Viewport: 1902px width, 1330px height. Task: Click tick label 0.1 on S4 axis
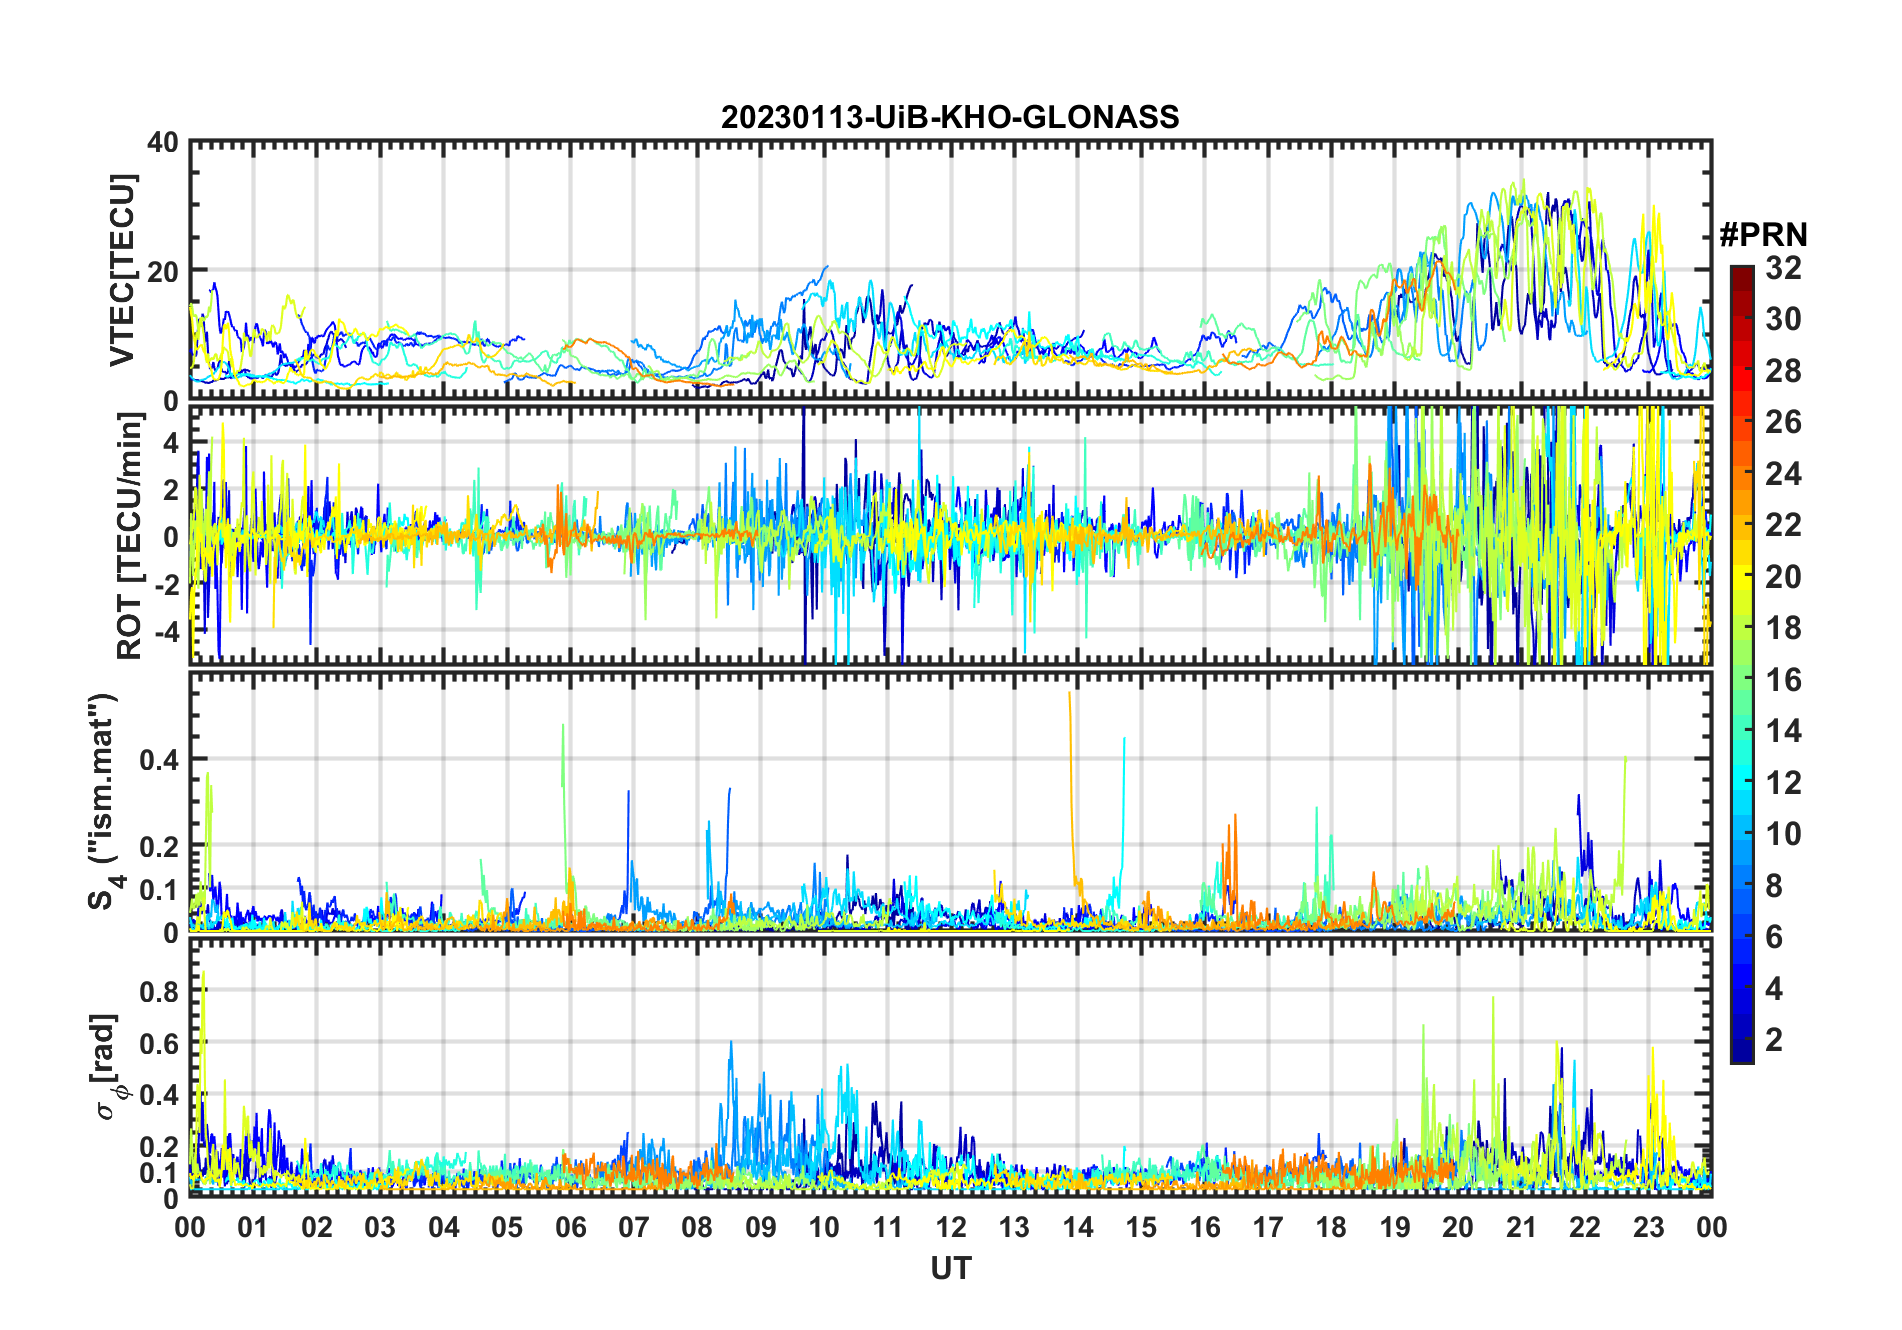point(159,889)
